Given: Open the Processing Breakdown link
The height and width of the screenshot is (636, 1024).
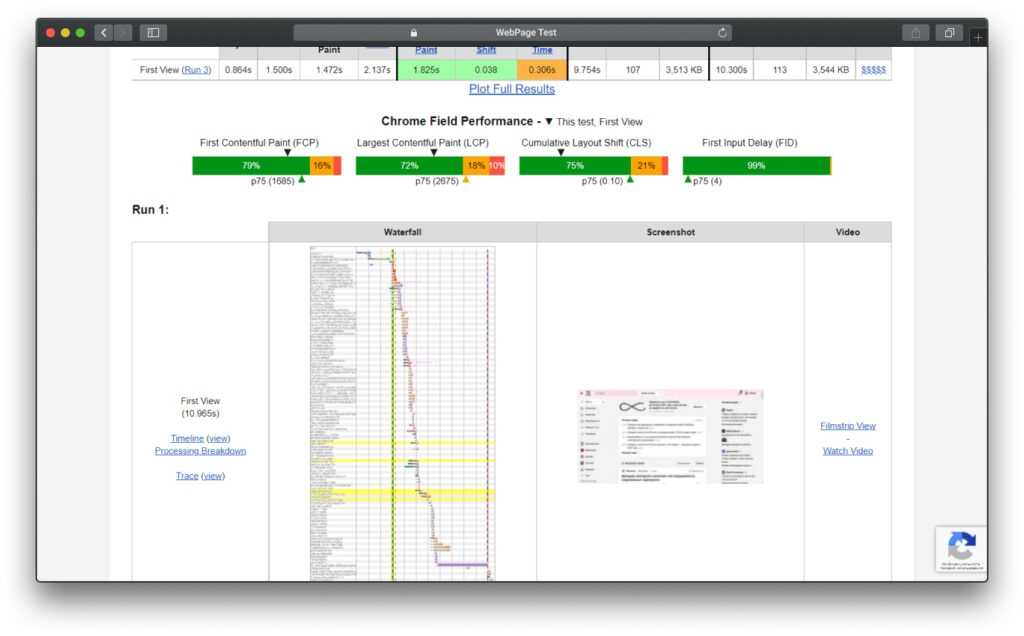Looking at the screenshot, I should pos(200,451).
